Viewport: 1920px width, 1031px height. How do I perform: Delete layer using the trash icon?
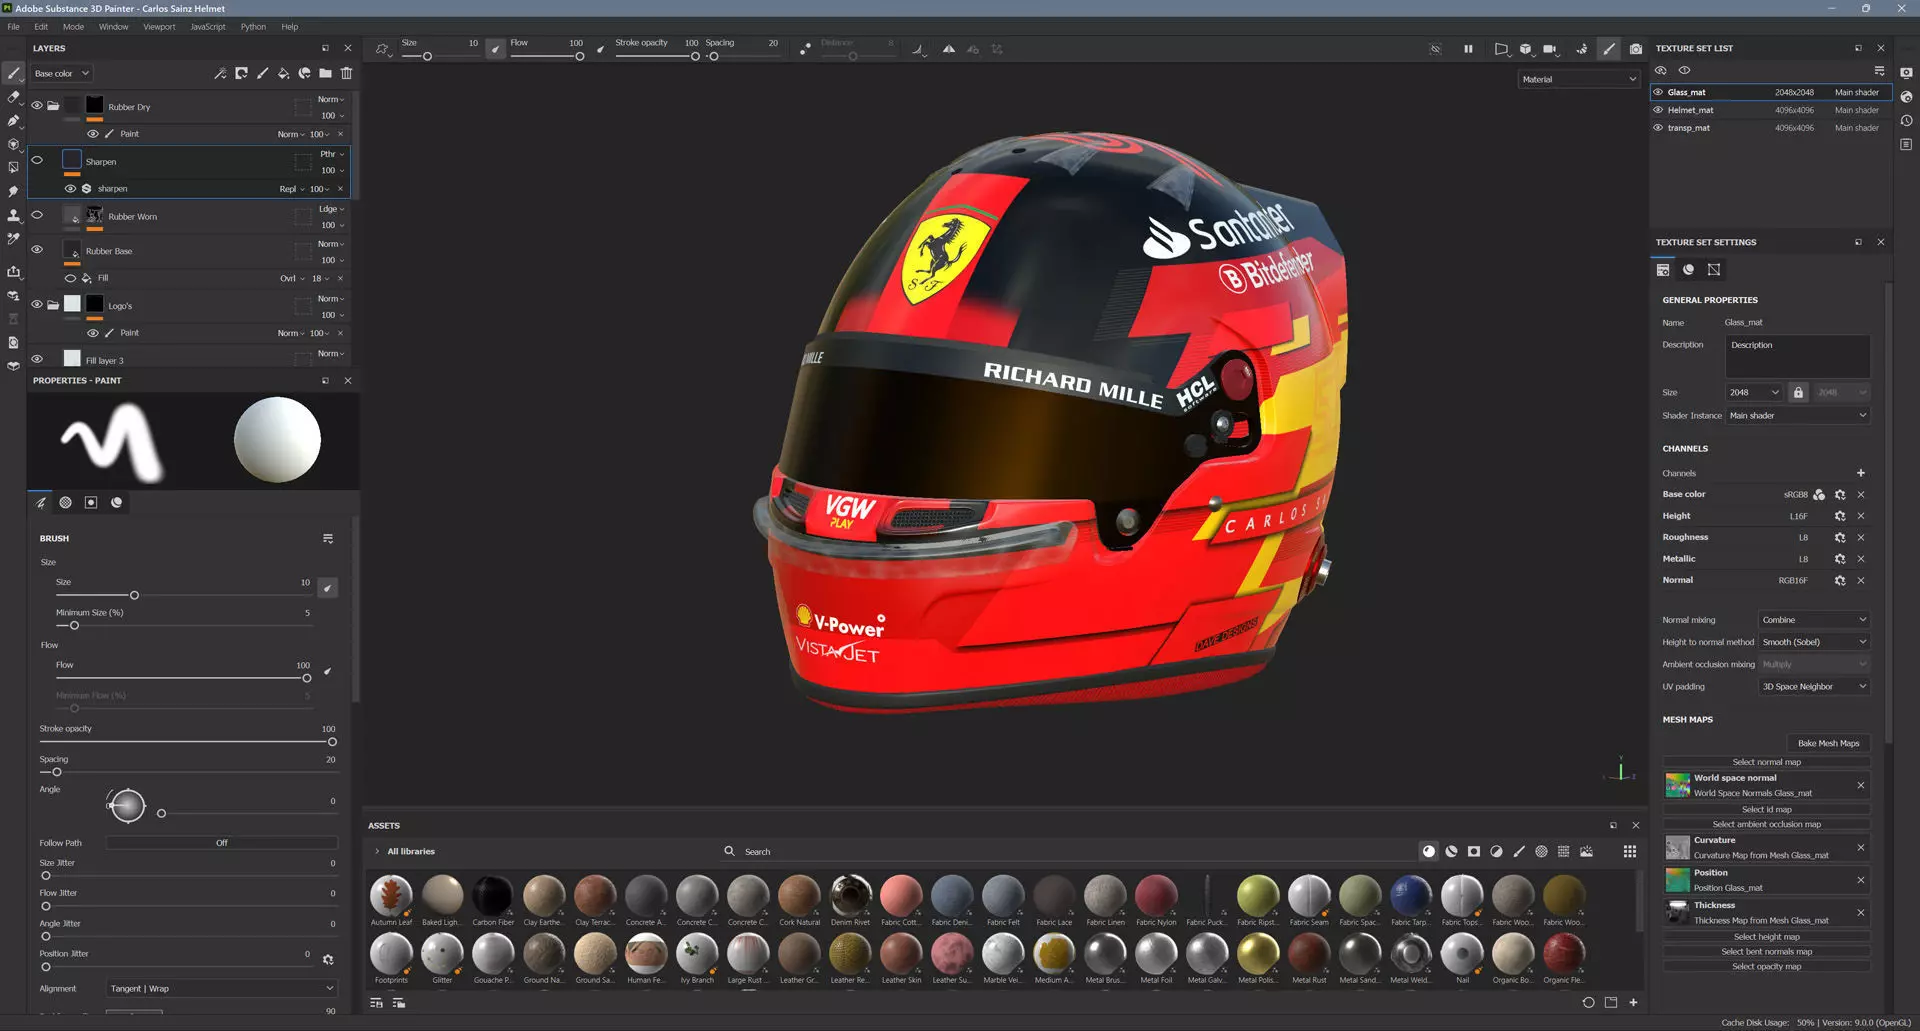[x=346, y=73]
